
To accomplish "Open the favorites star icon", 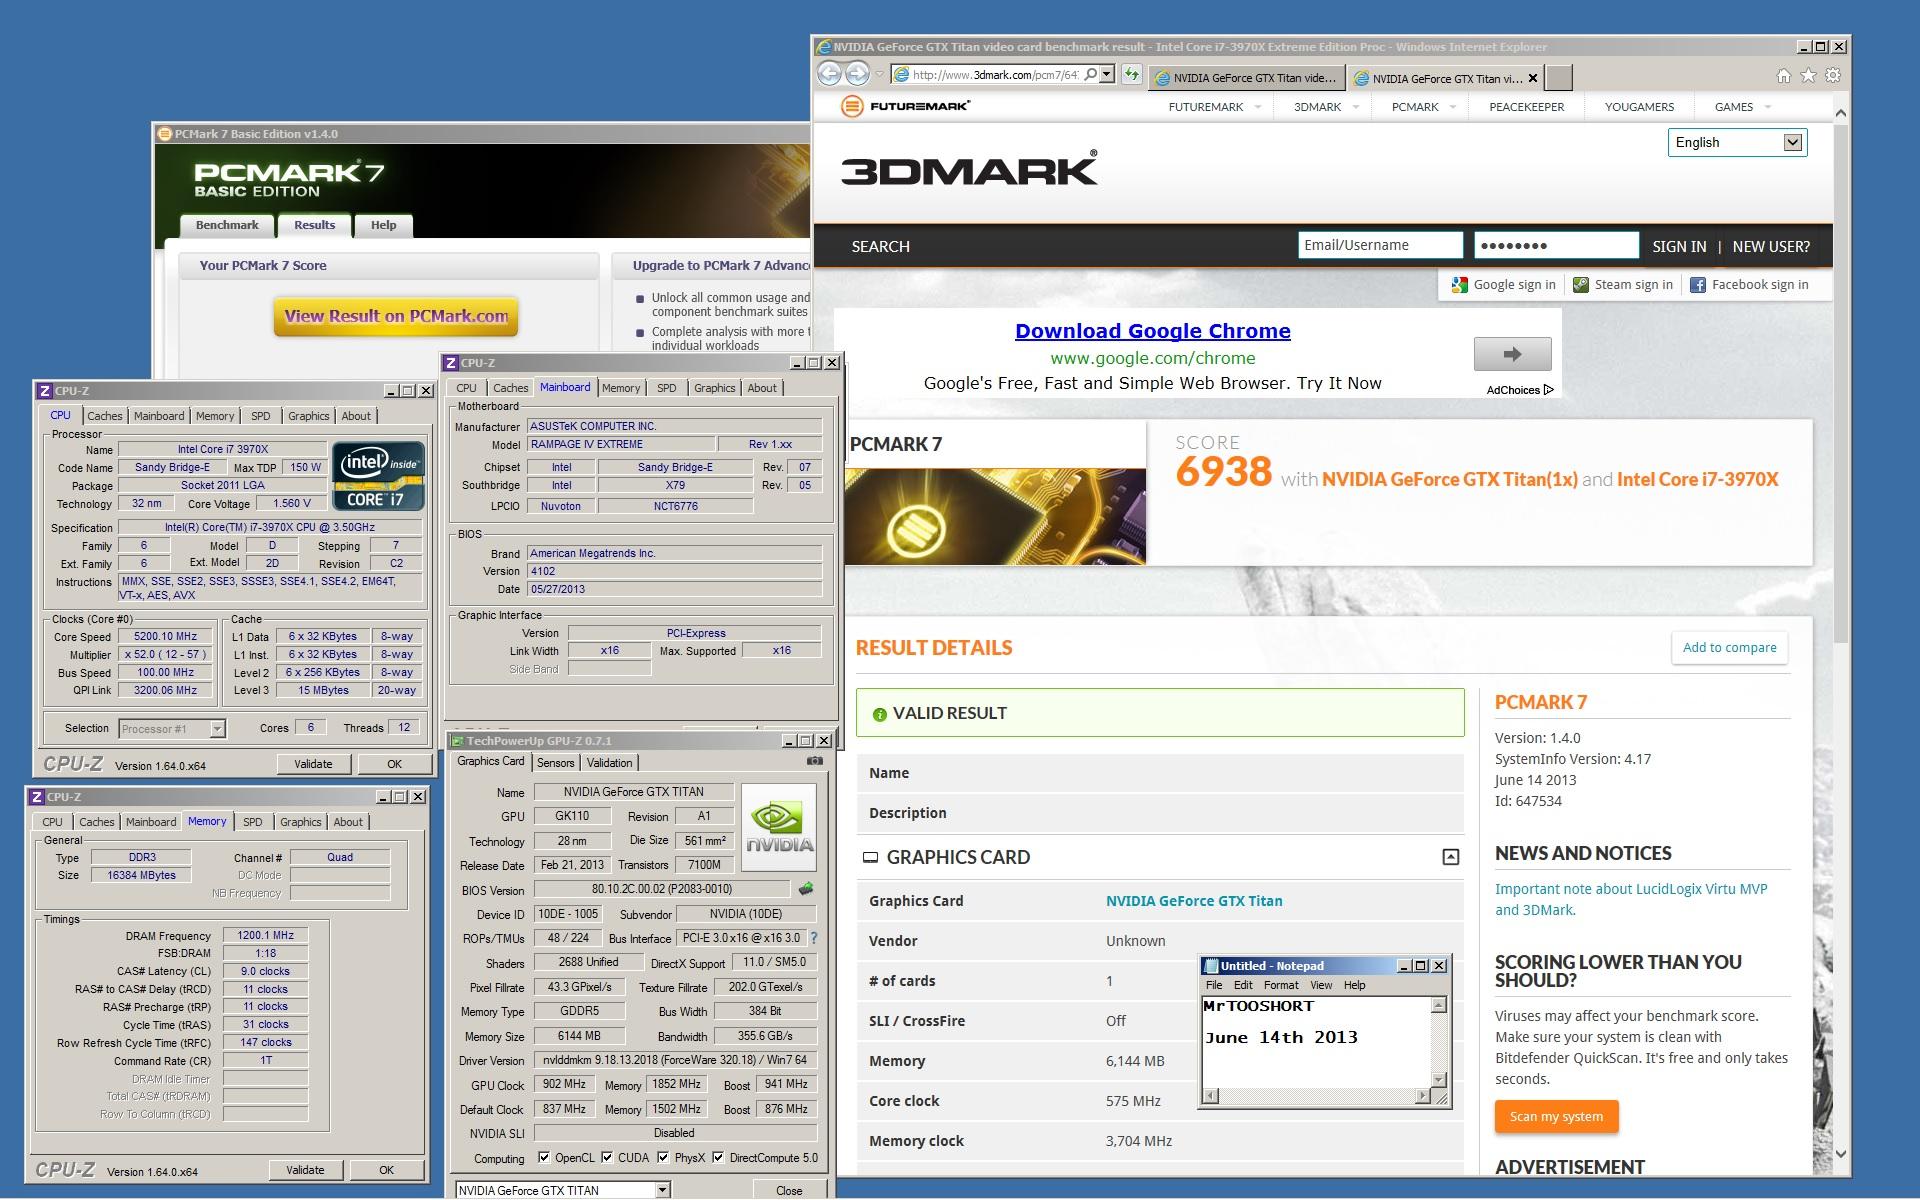I will [x=1808, y=76].
